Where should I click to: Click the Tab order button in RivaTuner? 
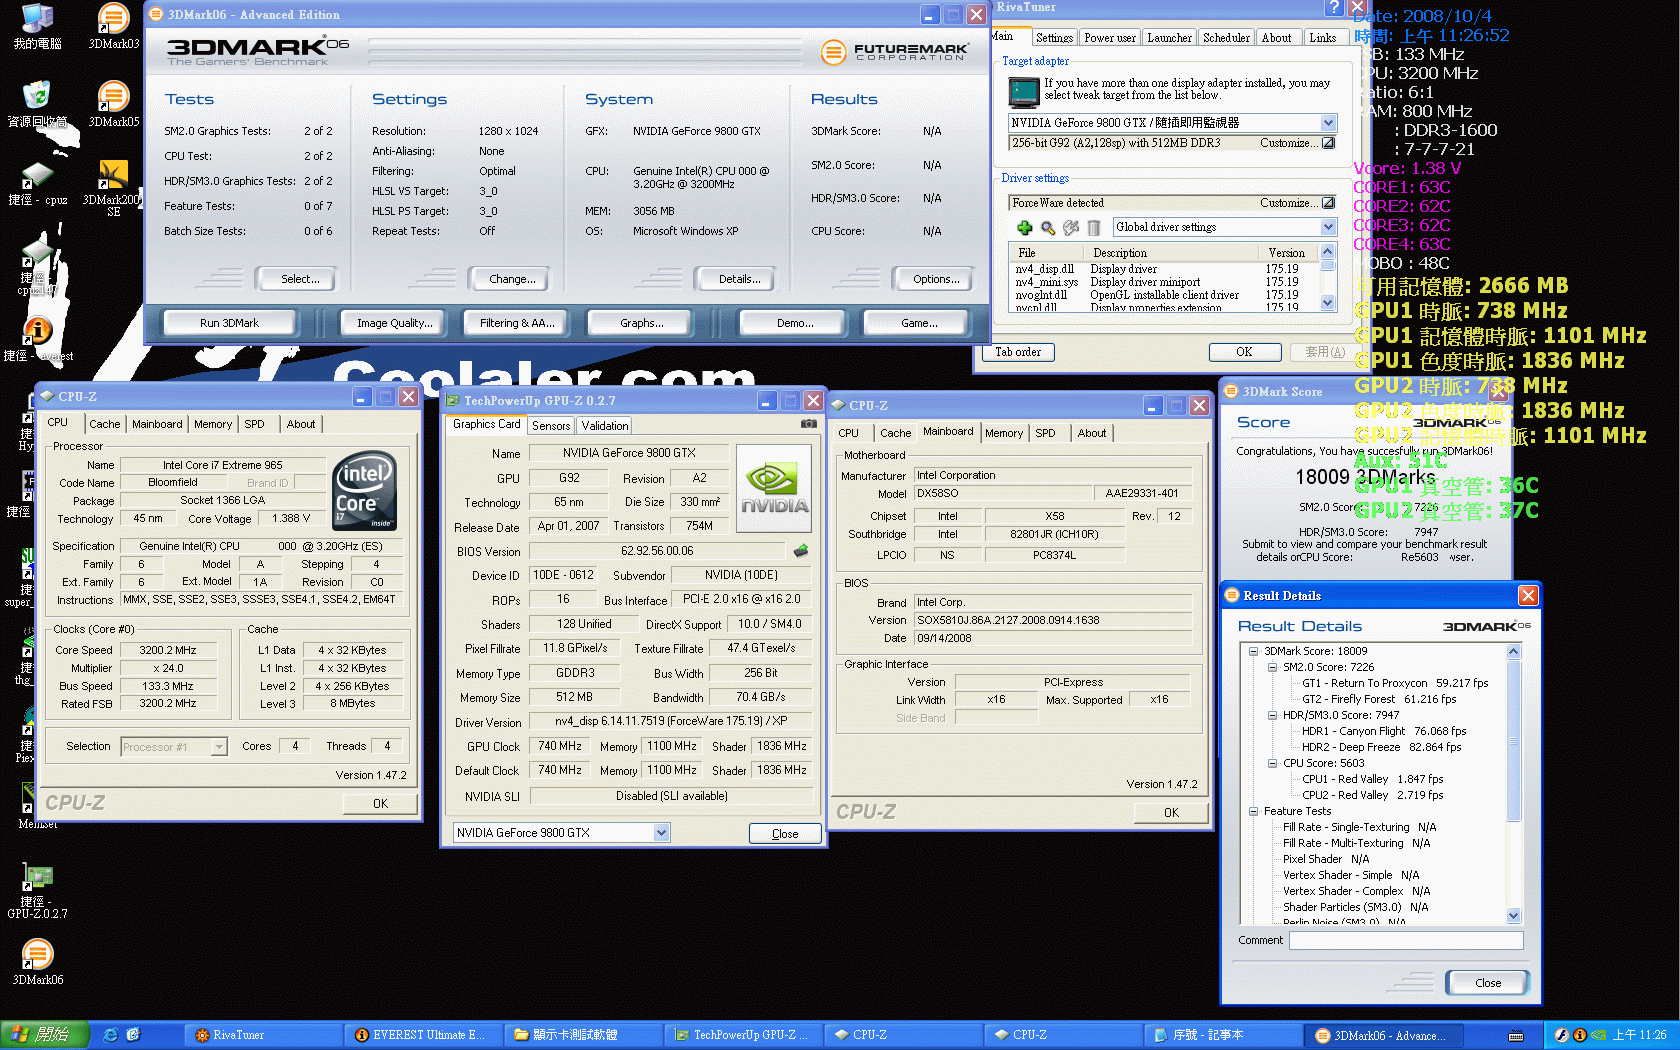pyautogui.click(x=1018, y=352)
